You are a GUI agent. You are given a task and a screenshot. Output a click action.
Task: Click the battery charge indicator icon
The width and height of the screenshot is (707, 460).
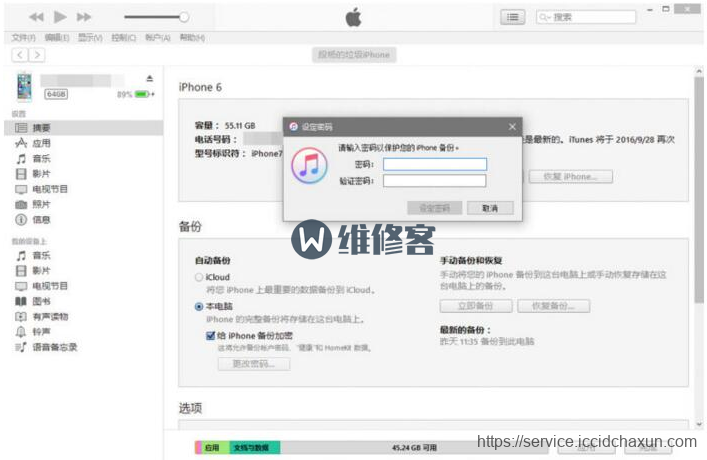coord(143,94)
